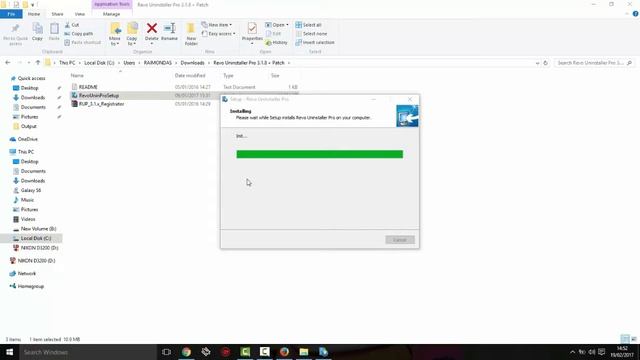
Task: Click the Windows Start button
Action: click(x=9, y=352)
